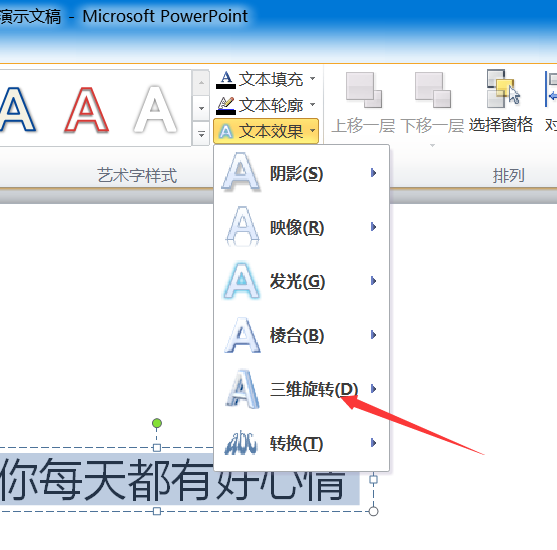Open the 棱台(B) bevel submenu

(301, 335)
